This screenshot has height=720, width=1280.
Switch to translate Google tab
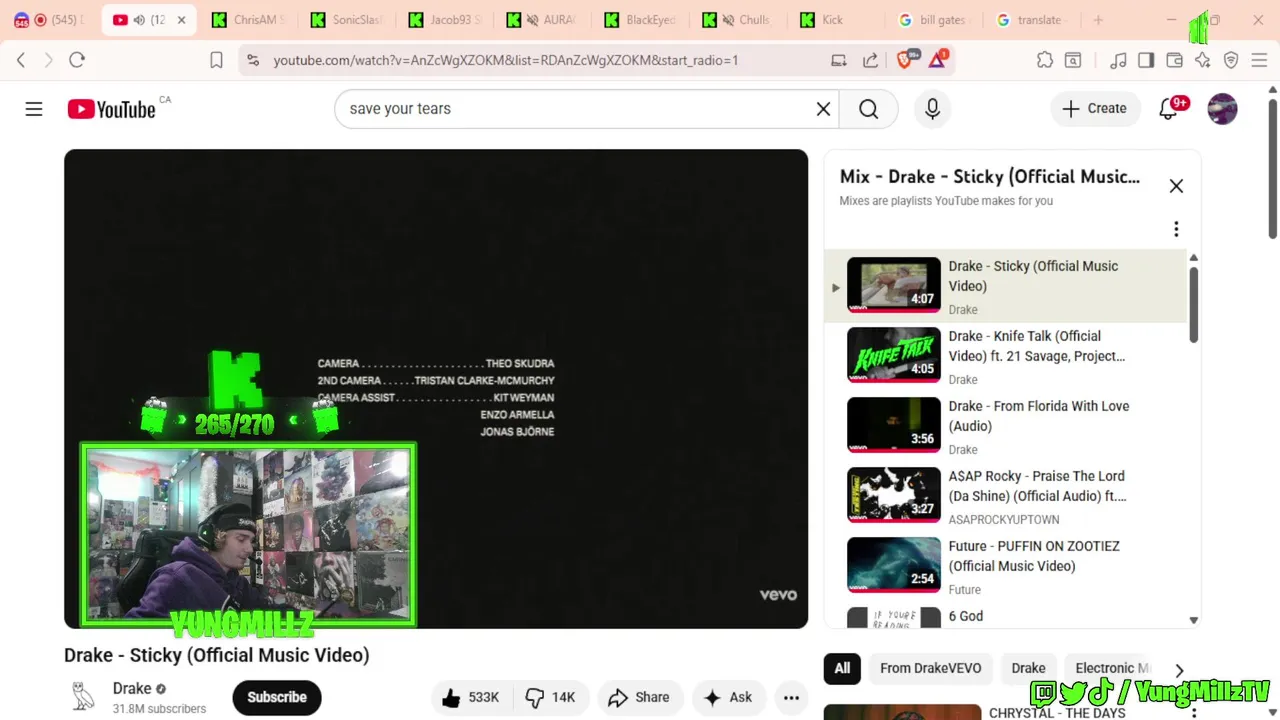click(x=1032, y=20)
